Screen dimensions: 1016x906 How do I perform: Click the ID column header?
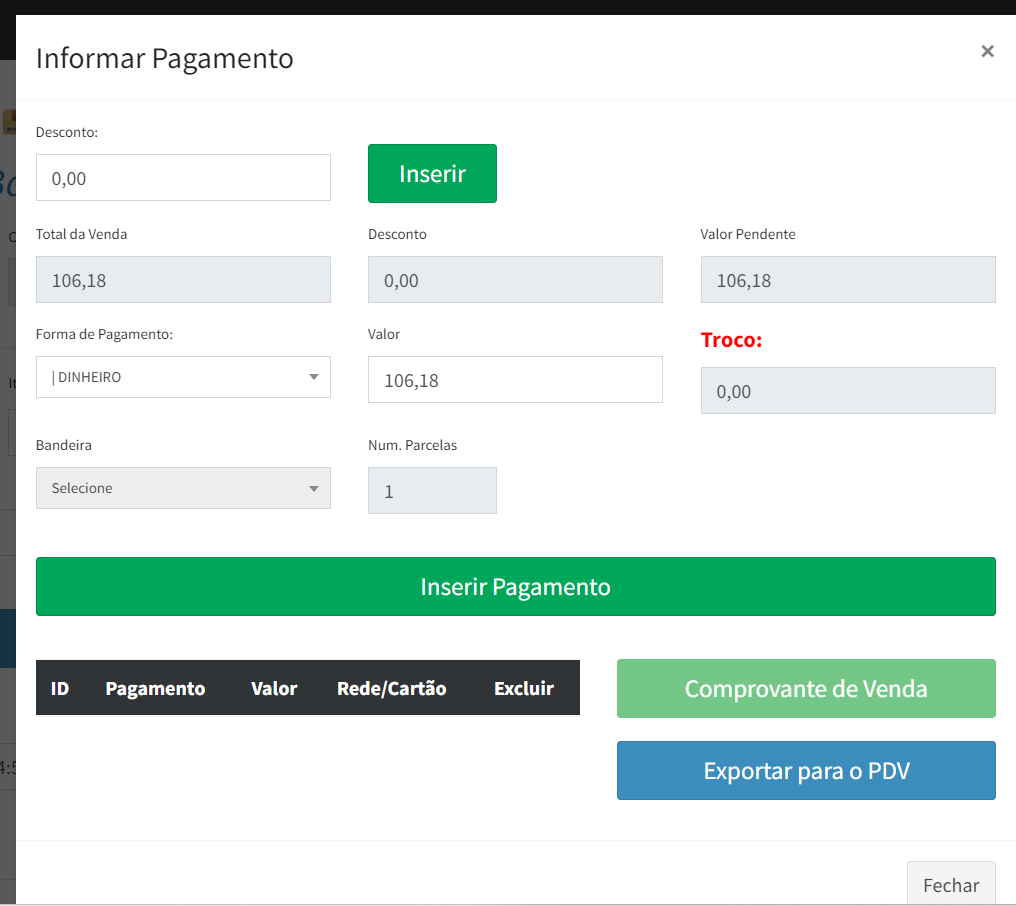pos(60,688)
